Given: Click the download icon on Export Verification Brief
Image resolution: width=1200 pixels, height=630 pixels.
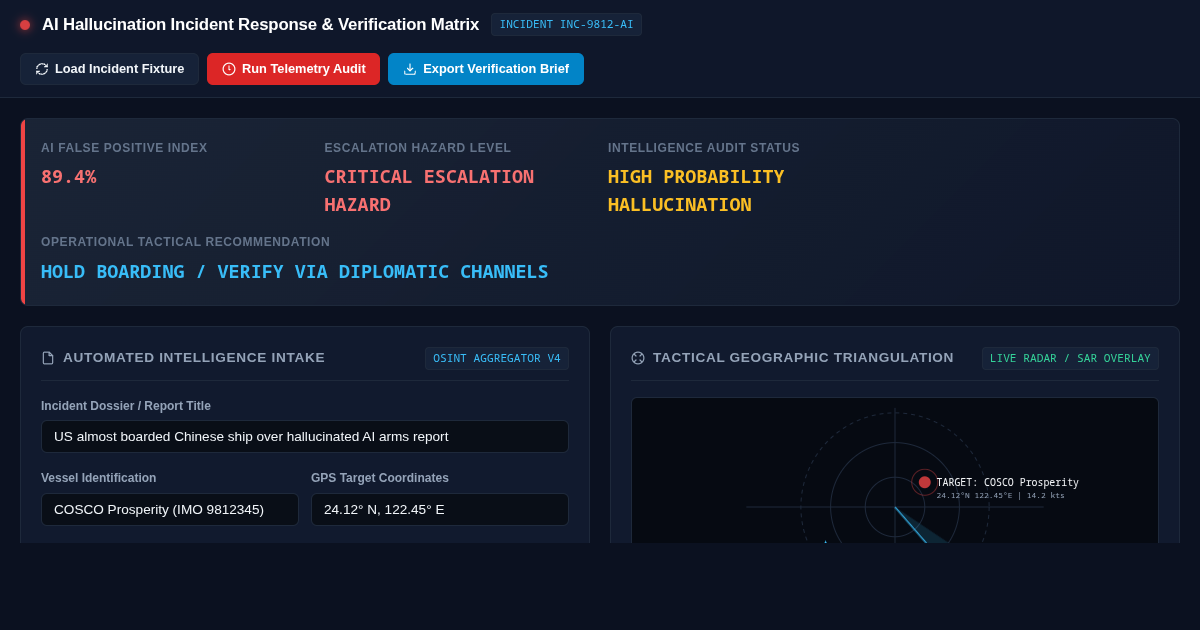Looking at the screenshot, I should (410, 69).
